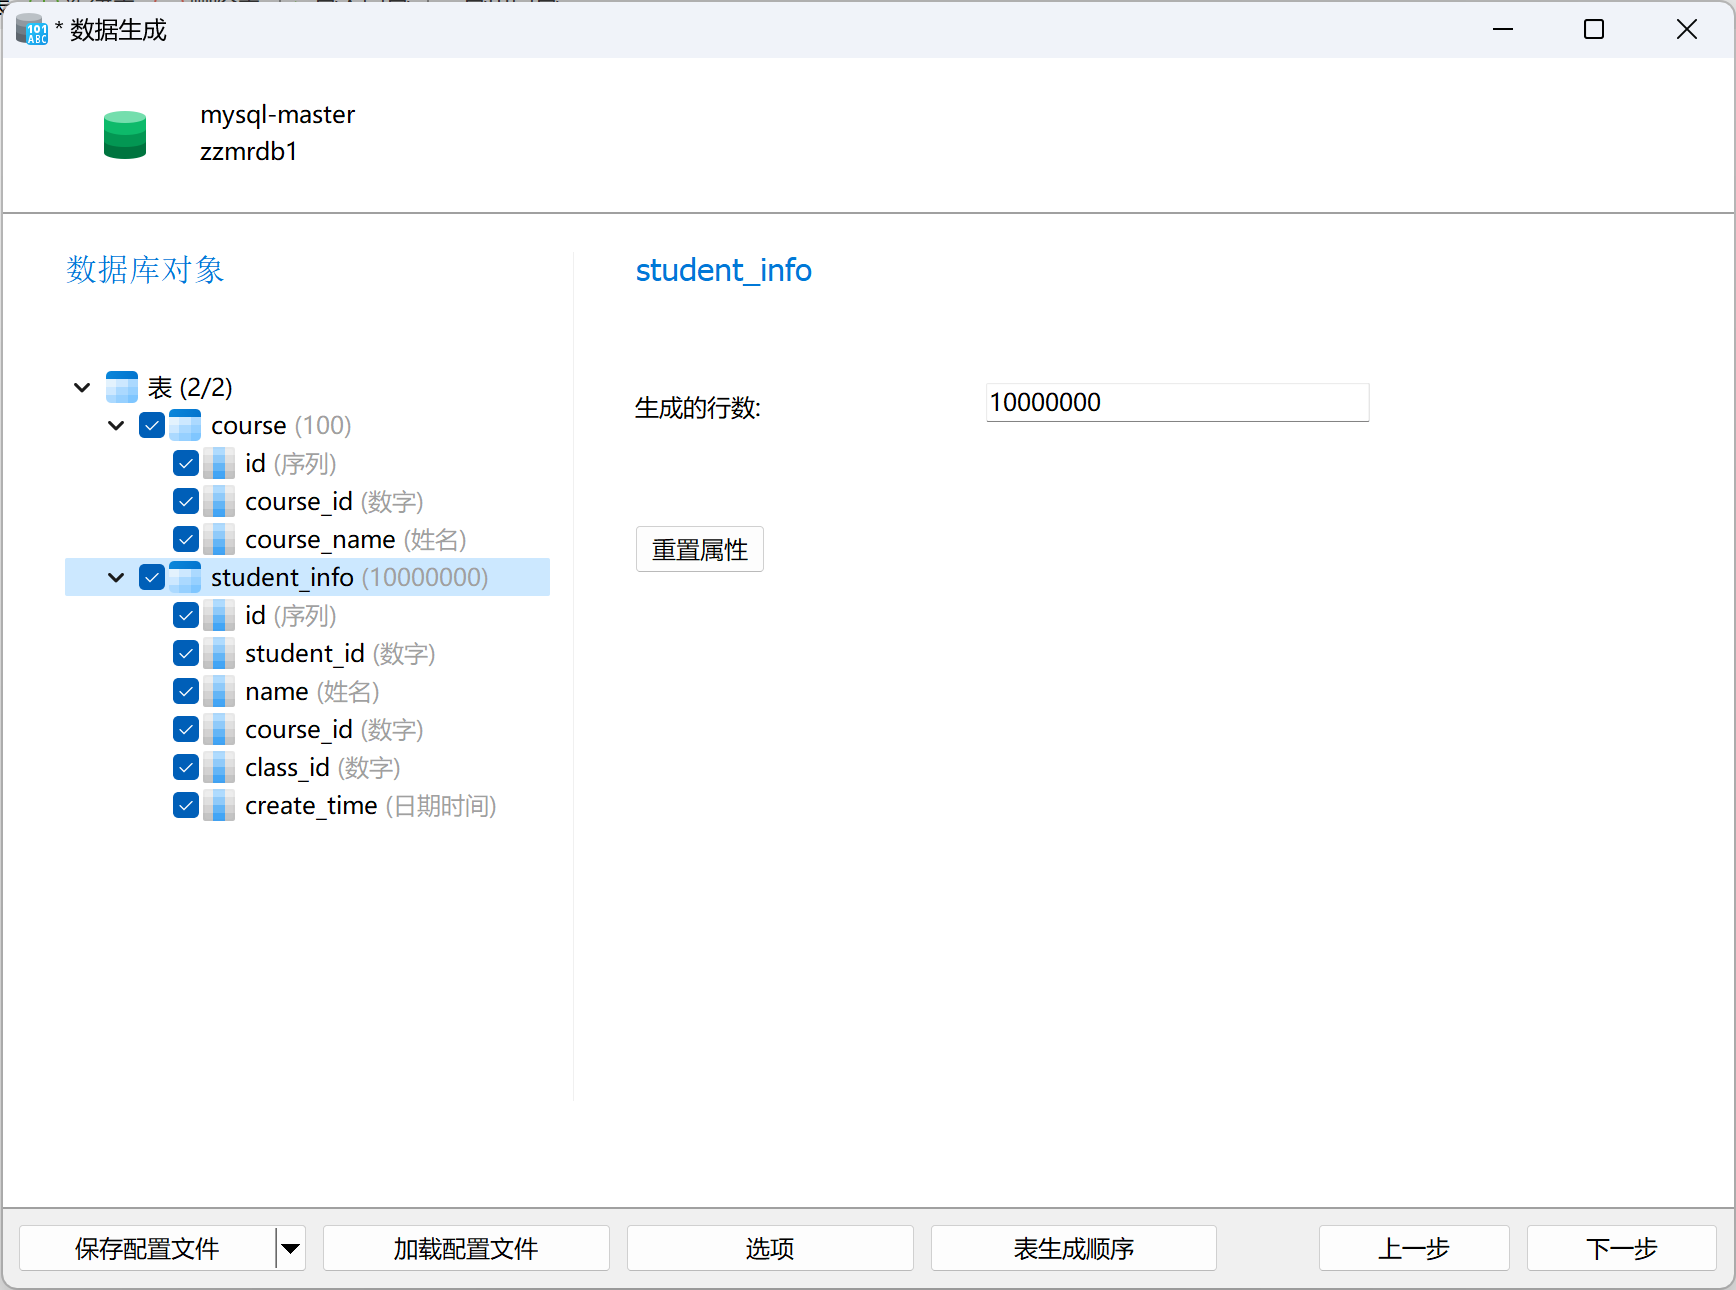Collapse the course table node
Screen dimensions: 1736x1290
(x=116, y=425)
